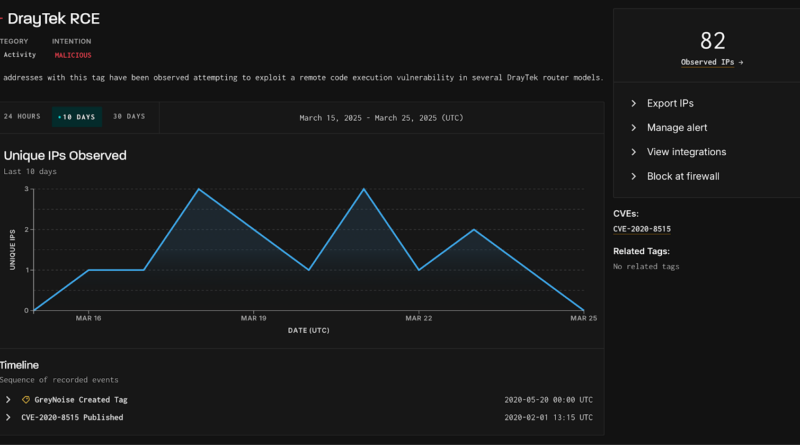Click the 2020-02-01 13:15 UTC timestamp
Screen dimensions: 800x445
548,417
